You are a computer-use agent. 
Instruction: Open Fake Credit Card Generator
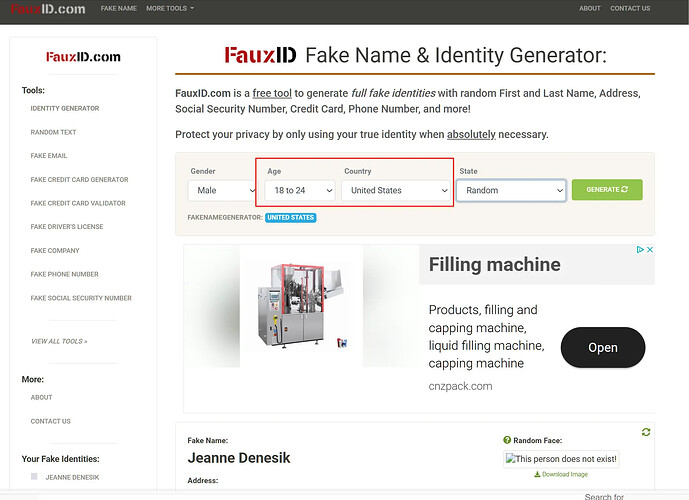[x=79, y=179]
